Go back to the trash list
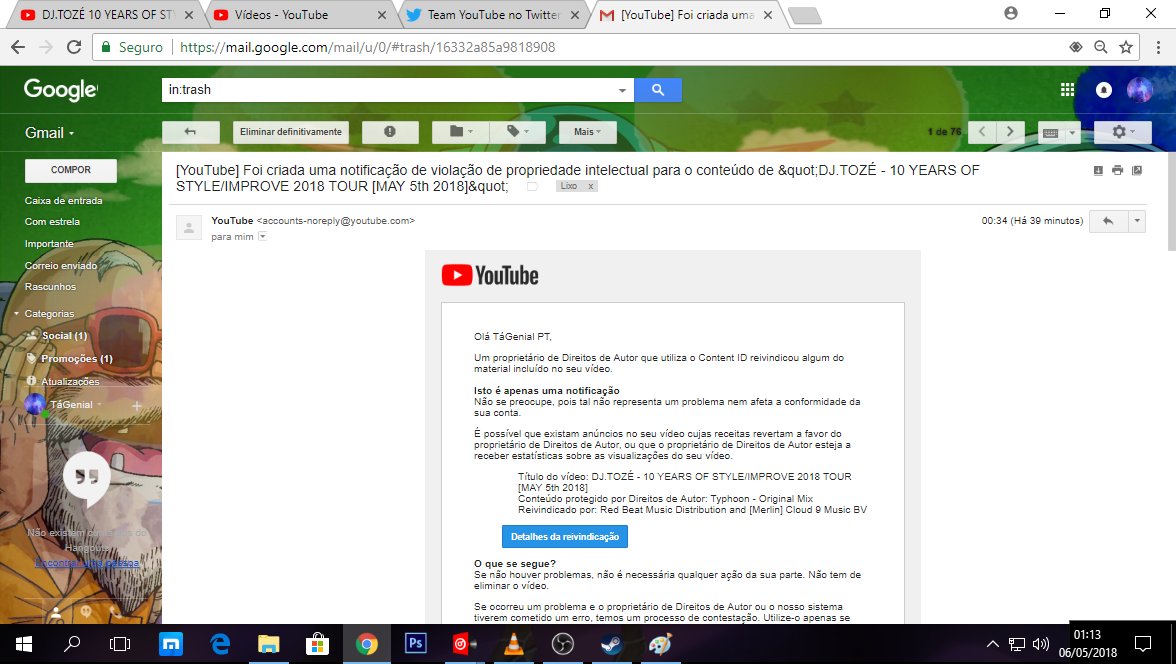Viewport: 1176px width, 664px height. (190, 132)
